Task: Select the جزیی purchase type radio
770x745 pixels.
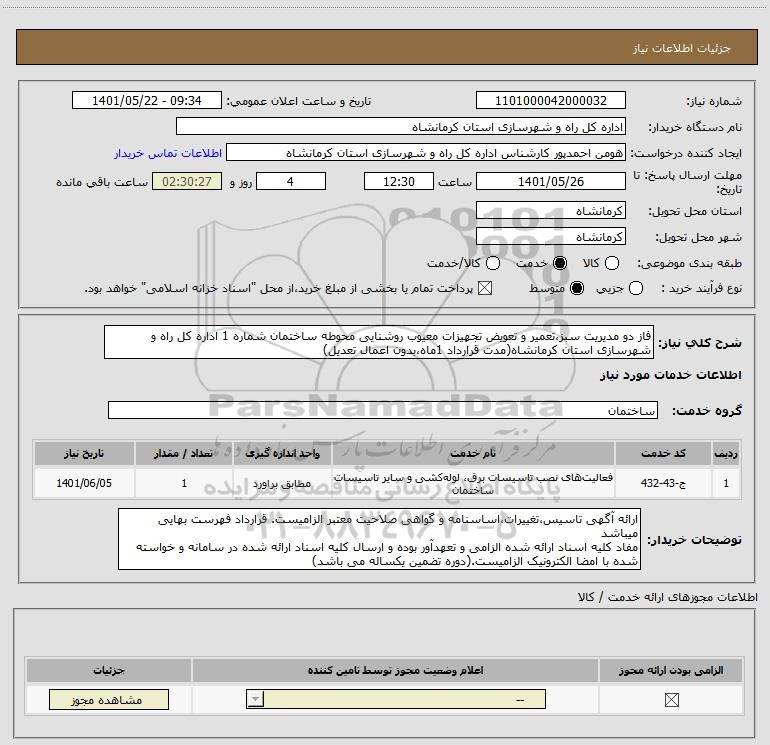Action: (636, 288)
